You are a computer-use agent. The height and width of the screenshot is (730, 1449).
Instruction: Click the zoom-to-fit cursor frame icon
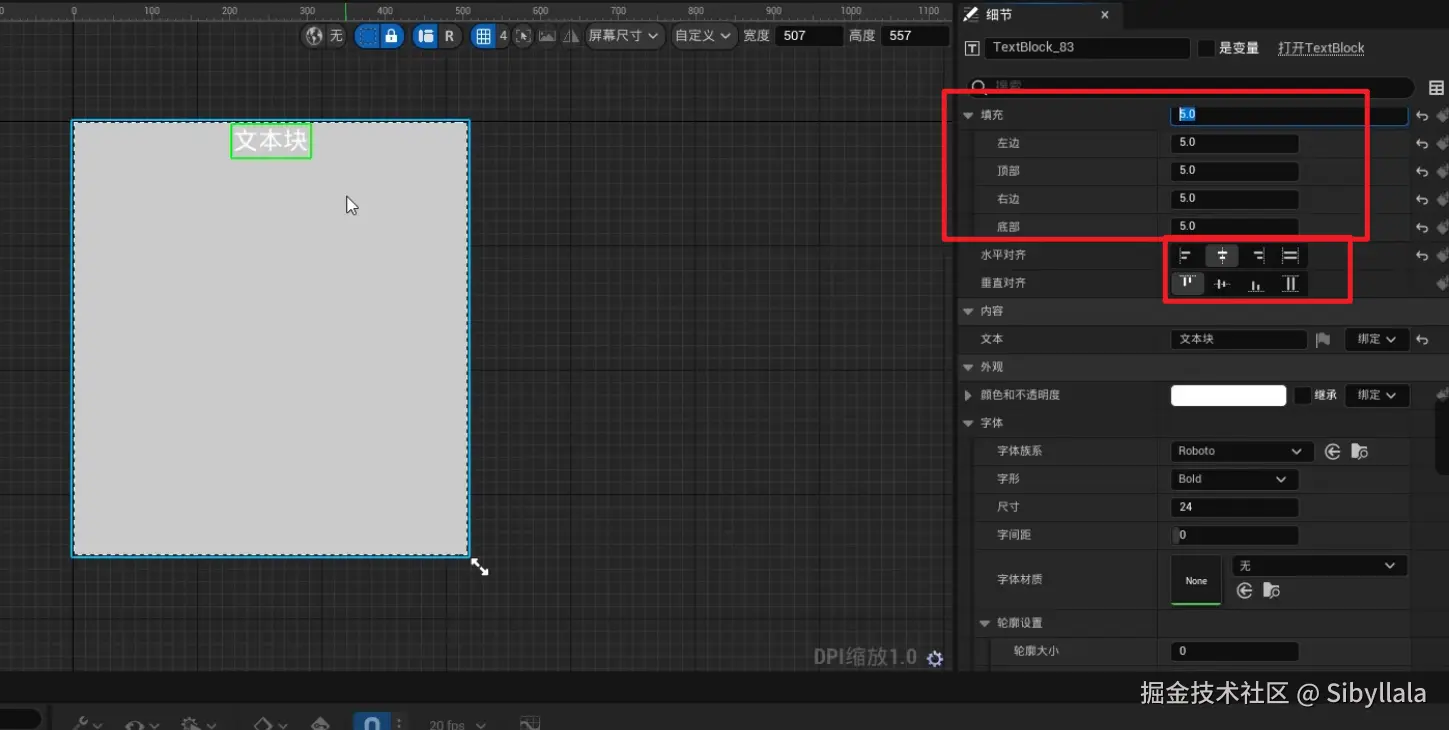(x=523, y=36)
